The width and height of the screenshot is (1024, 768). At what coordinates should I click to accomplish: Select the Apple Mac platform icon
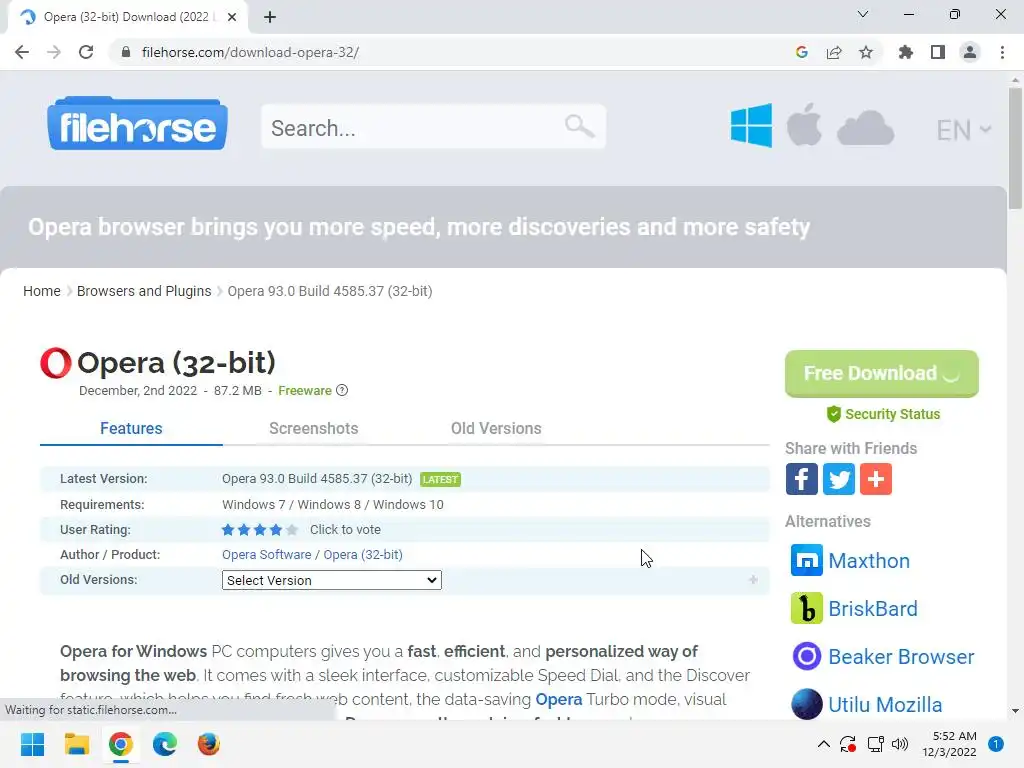pyautogui.click(x=804, y=124)
